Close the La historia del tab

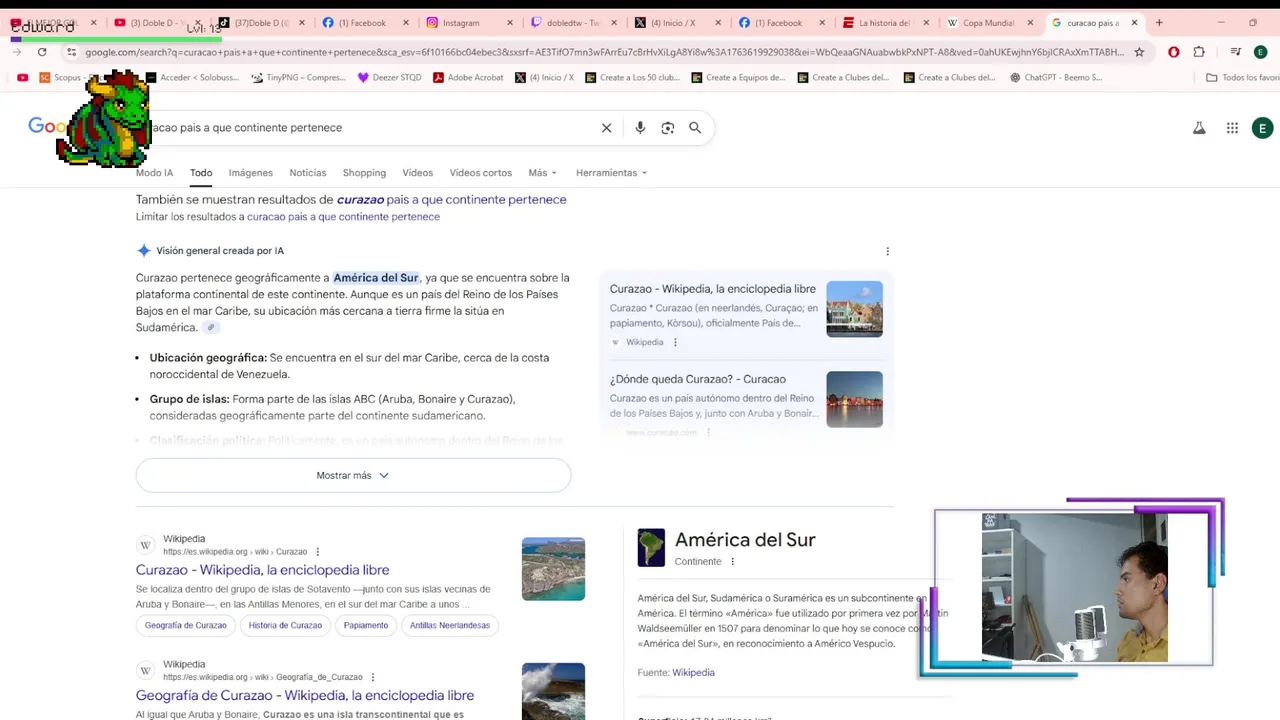(926, 22)
